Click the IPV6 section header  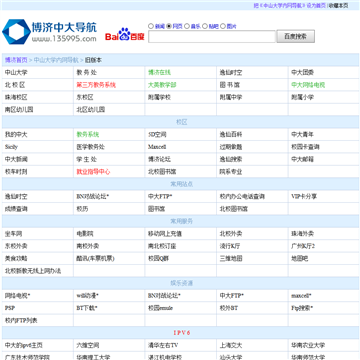coord(182,333)
